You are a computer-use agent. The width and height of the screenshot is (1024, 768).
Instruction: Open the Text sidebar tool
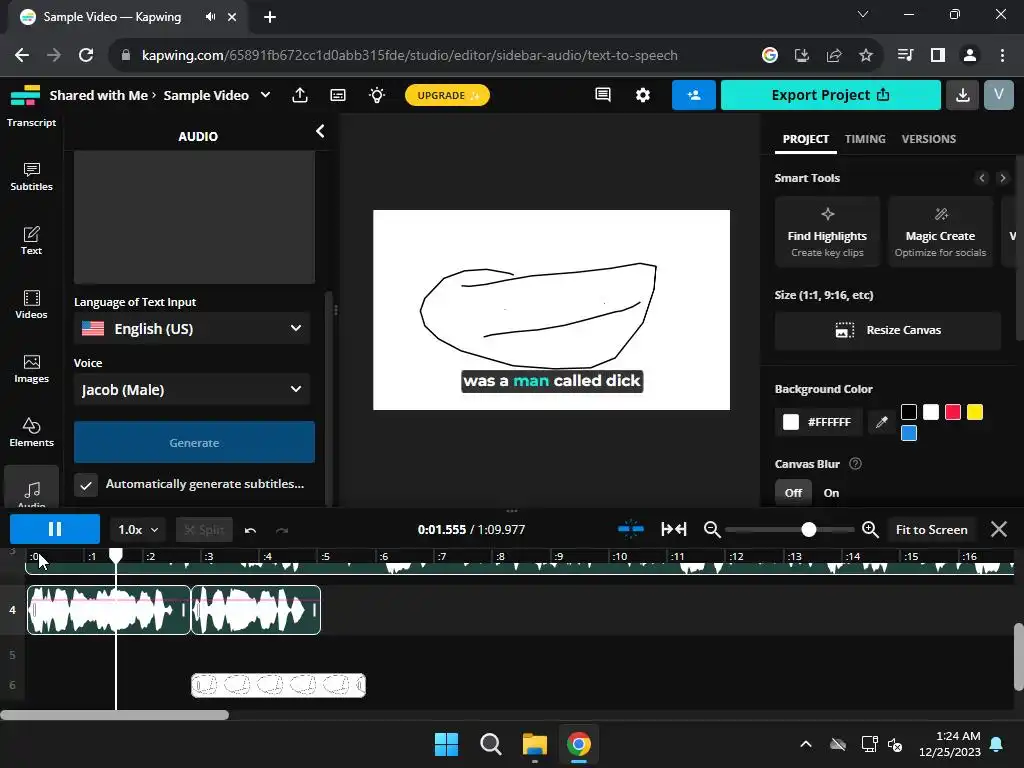[x=31, y=241]
